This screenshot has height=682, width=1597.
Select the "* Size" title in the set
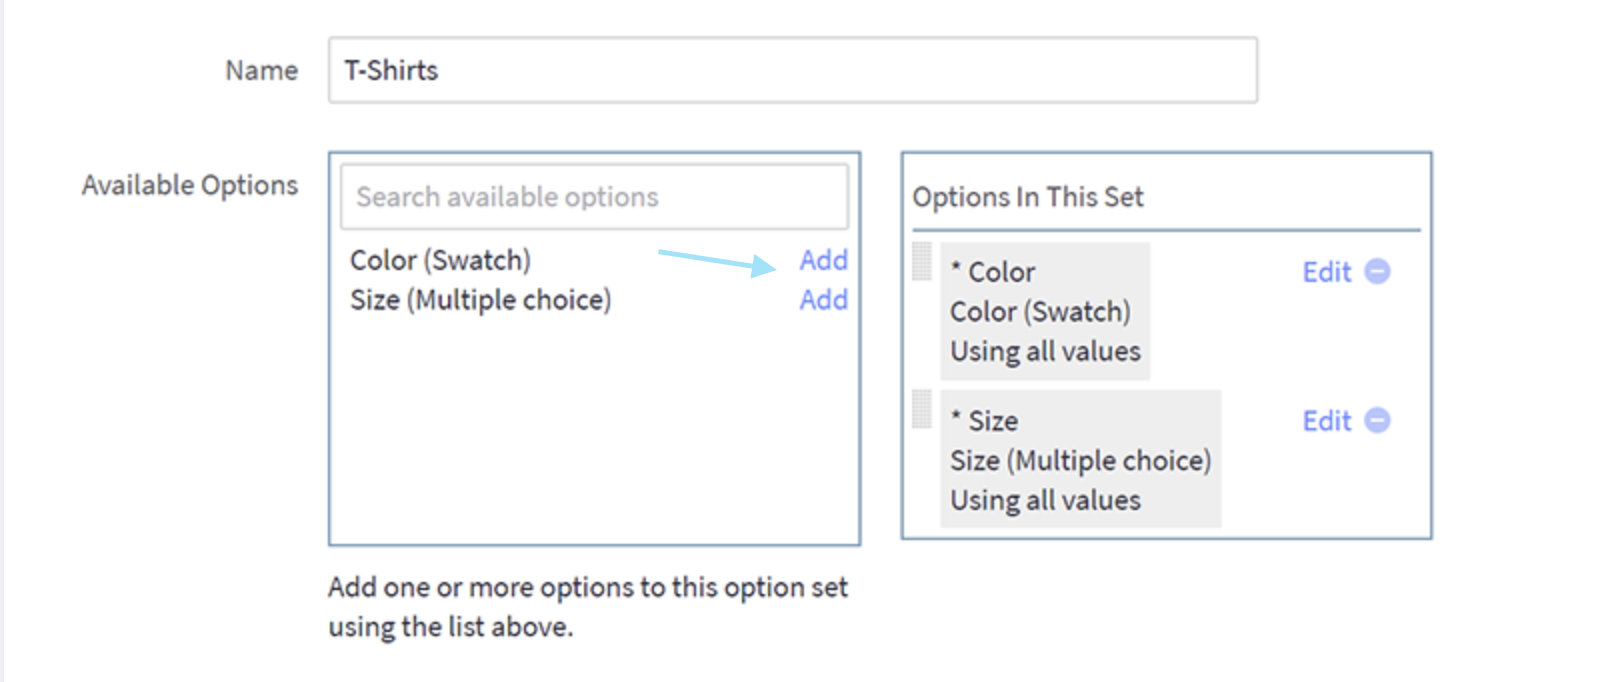(984, 421)
